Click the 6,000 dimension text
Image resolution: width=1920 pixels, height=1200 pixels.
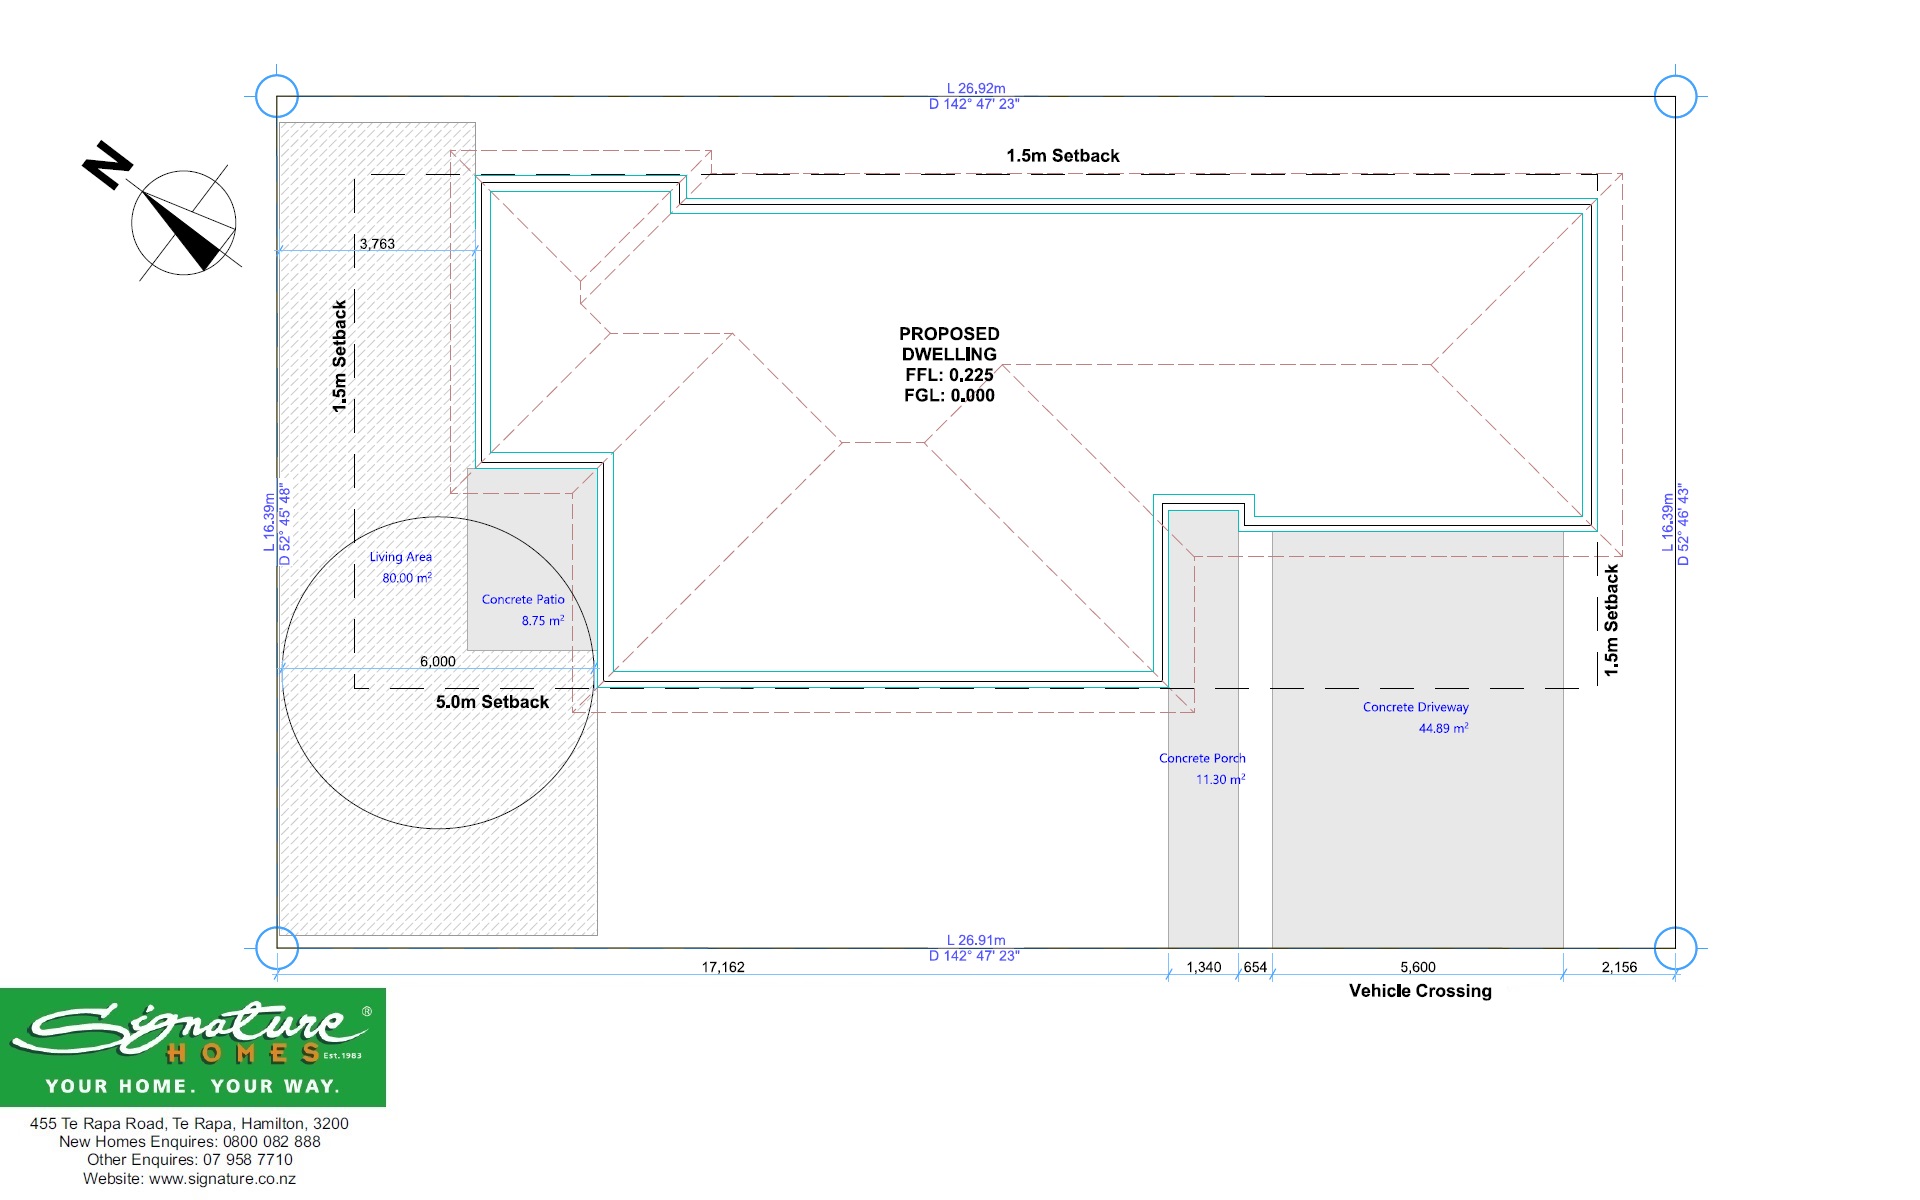coord(437,661)
